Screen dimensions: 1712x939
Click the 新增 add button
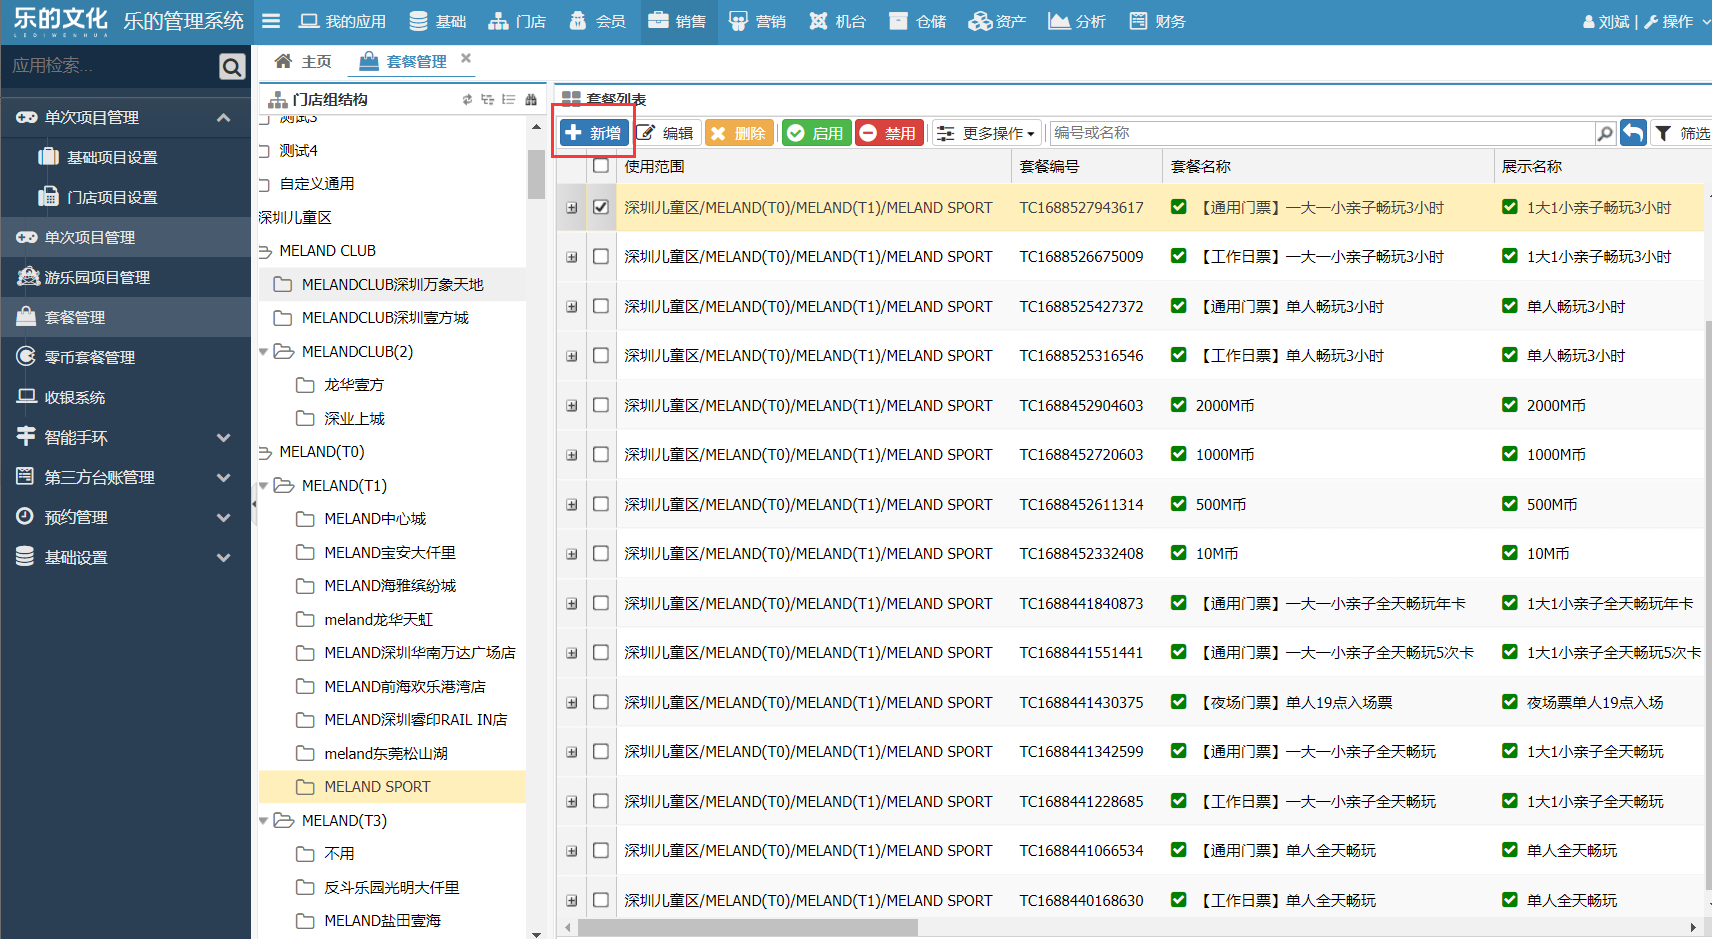click(x=594, y=133)
